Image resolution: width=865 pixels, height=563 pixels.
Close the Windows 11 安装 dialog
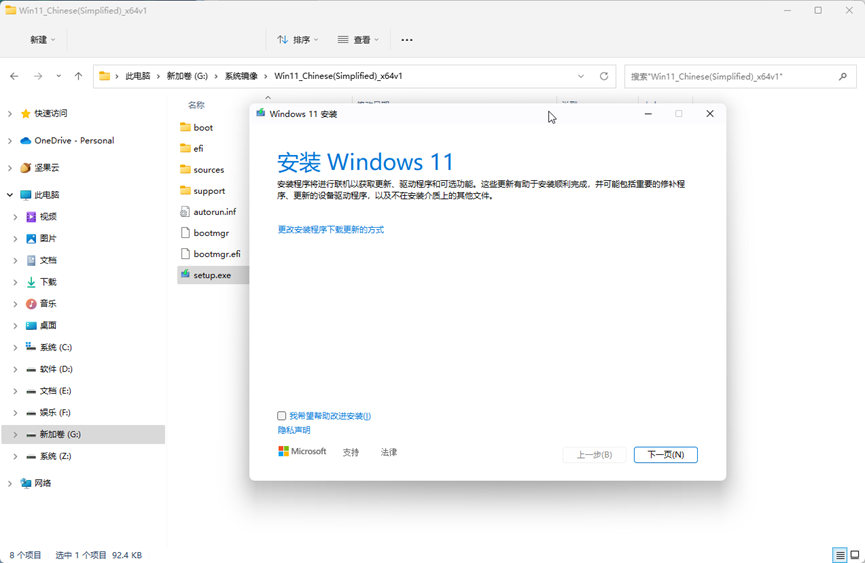pos(710,114)
